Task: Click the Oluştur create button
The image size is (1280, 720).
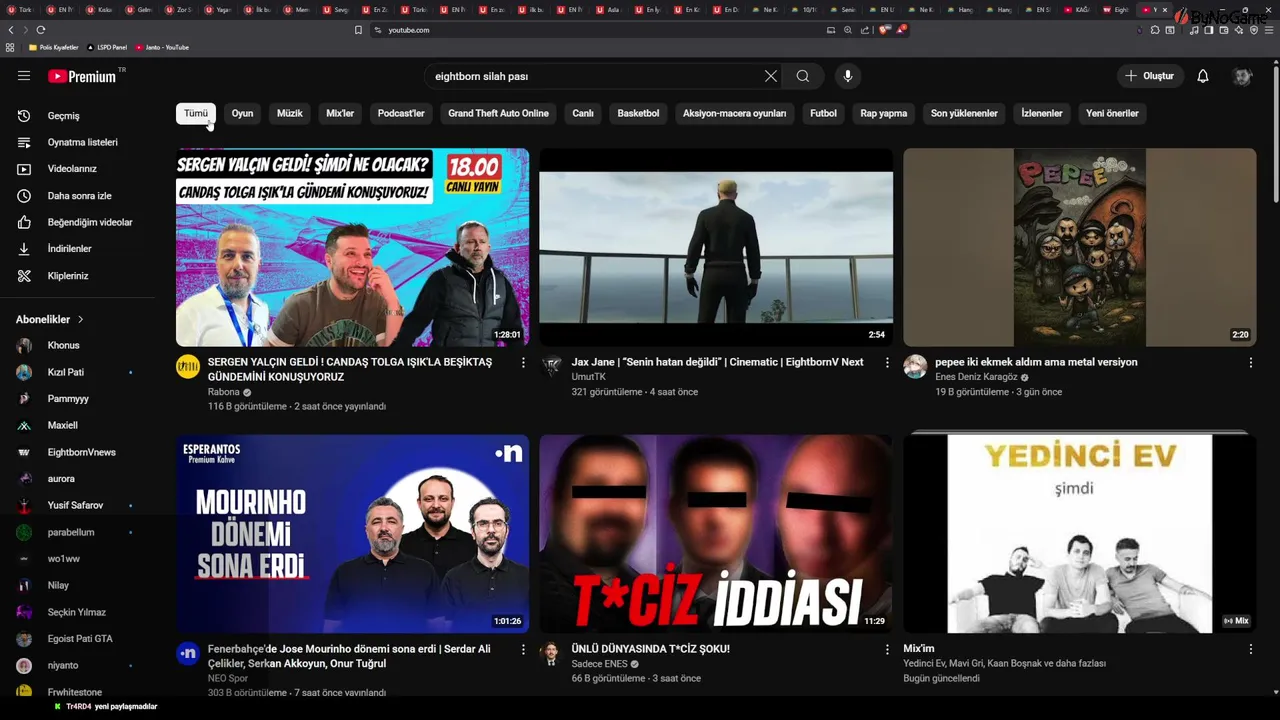Action: coord(1150,76)
